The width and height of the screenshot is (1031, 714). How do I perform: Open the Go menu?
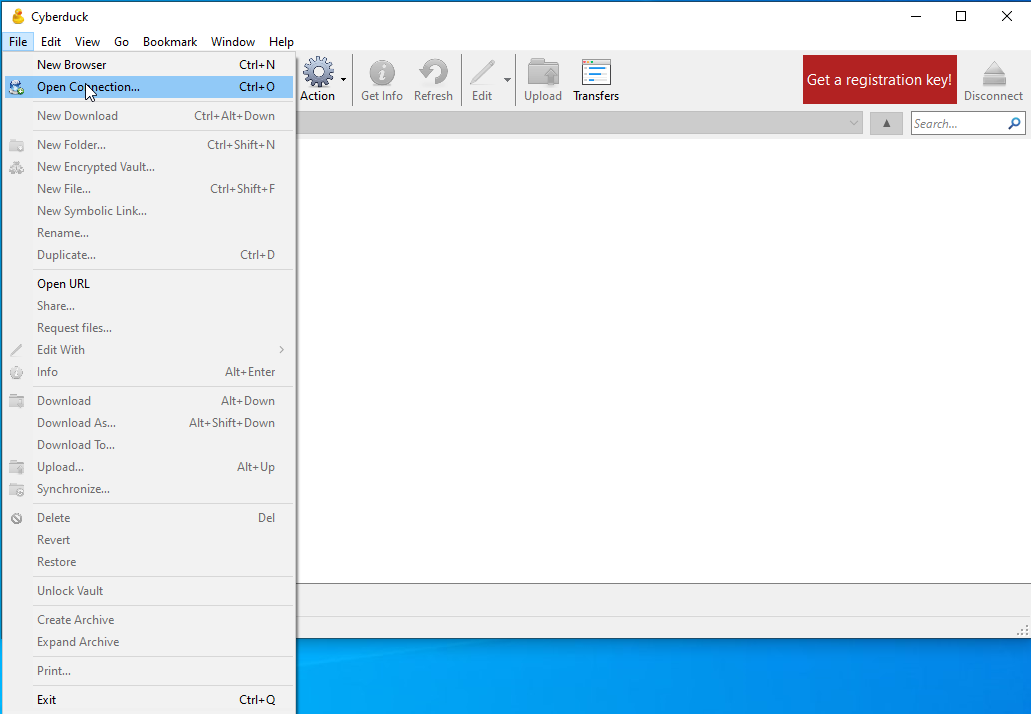click(122, 41)
